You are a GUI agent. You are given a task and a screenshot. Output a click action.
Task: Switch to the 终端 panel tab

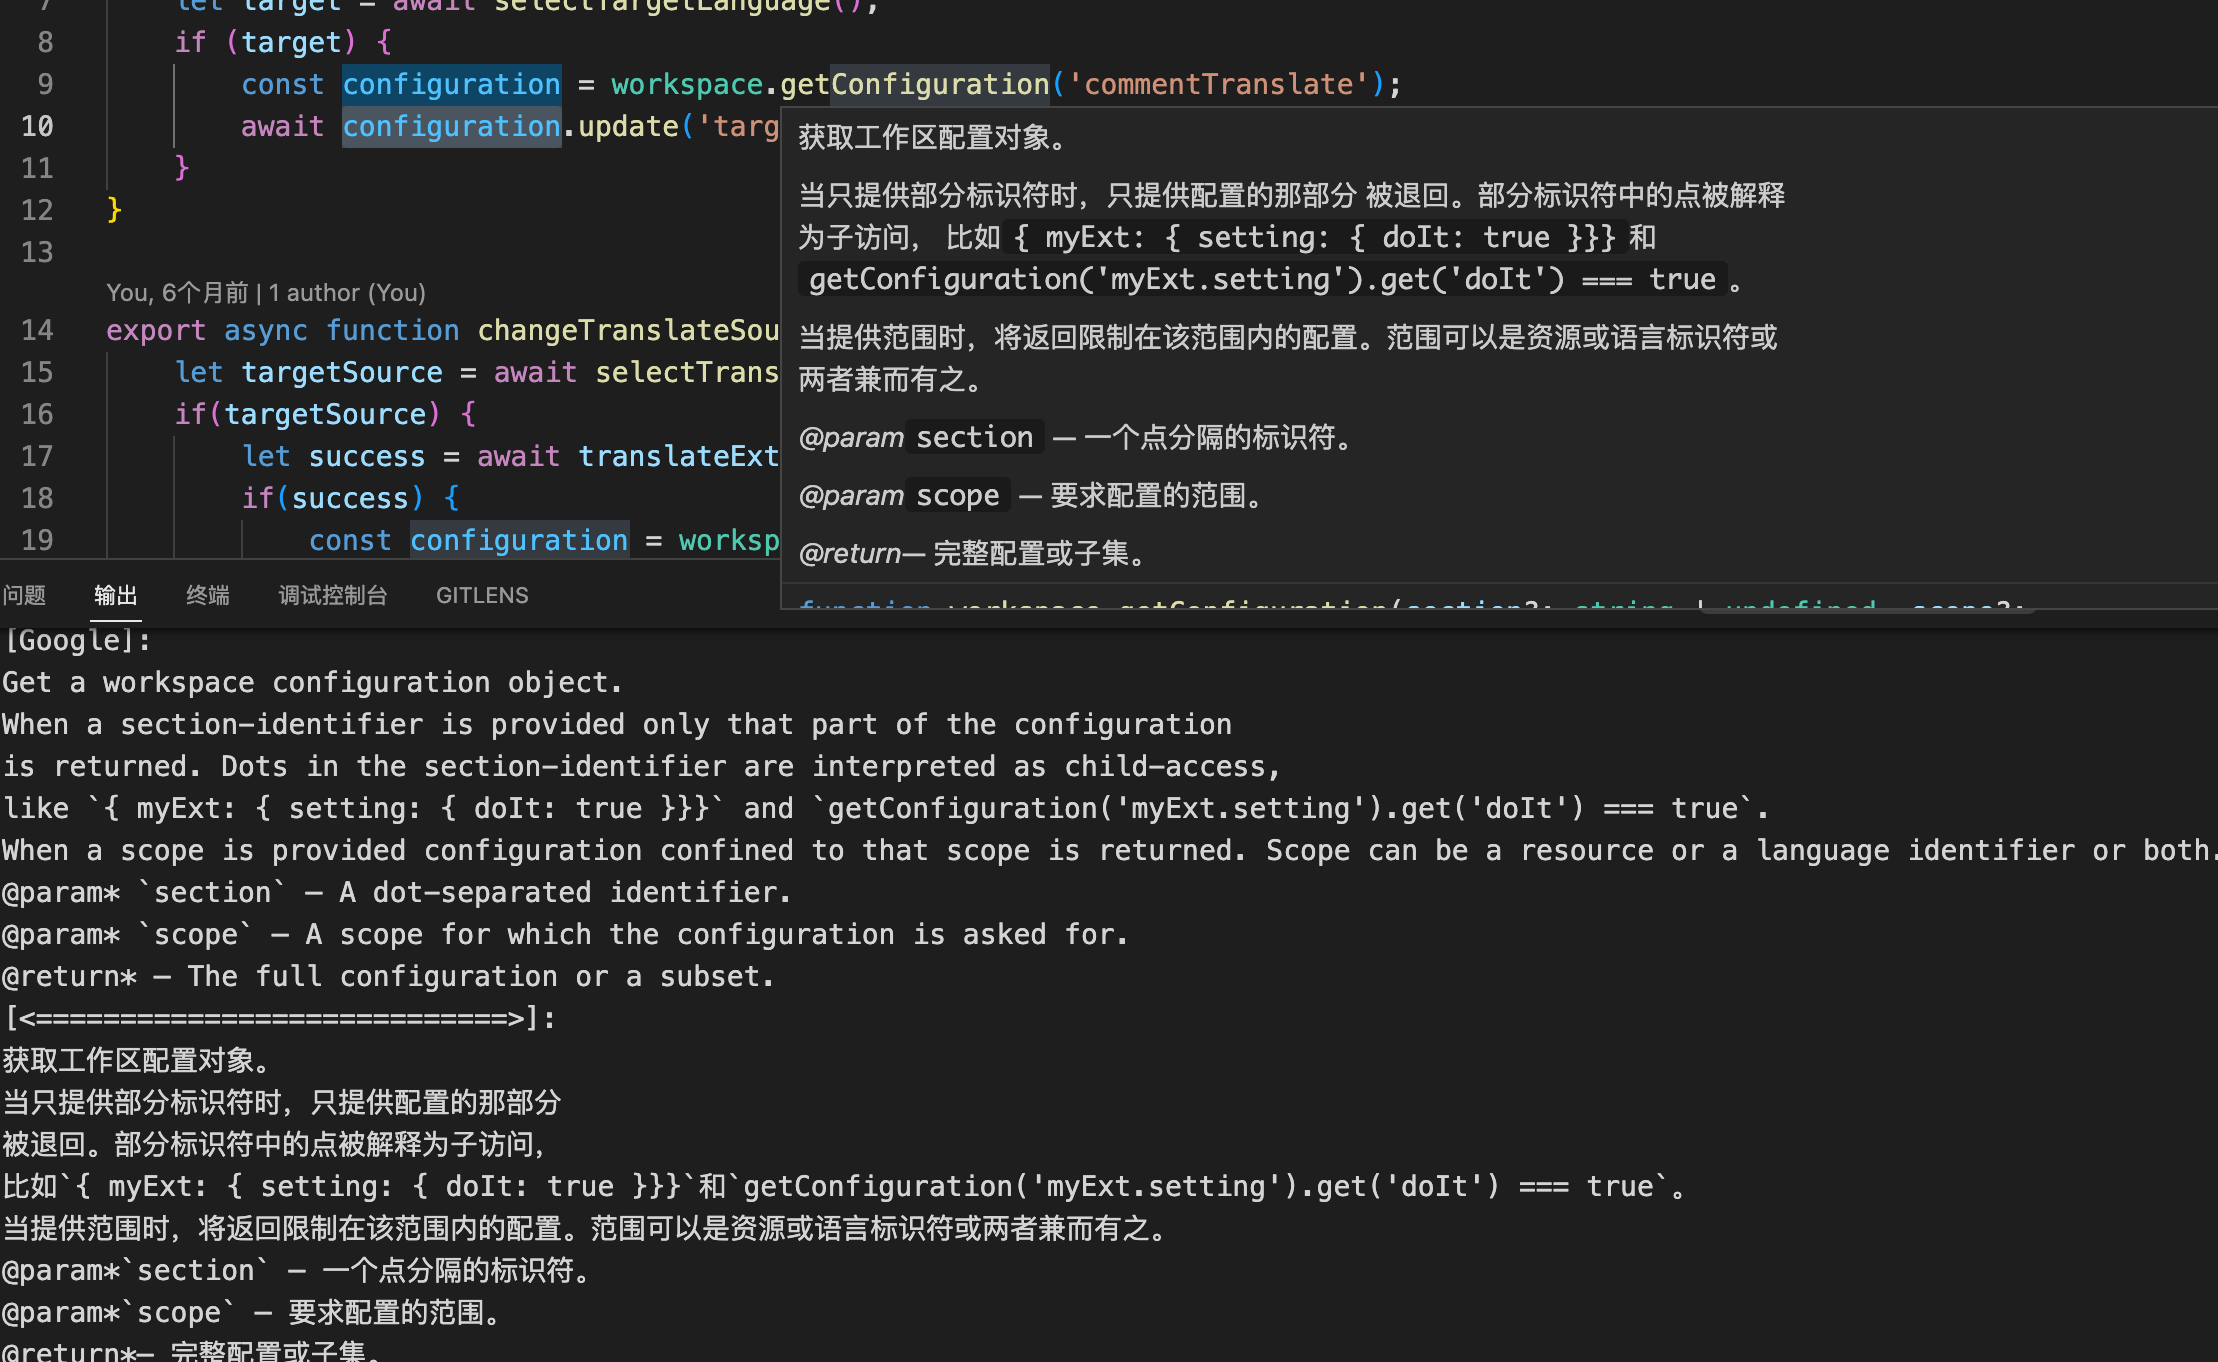(207, 595)
